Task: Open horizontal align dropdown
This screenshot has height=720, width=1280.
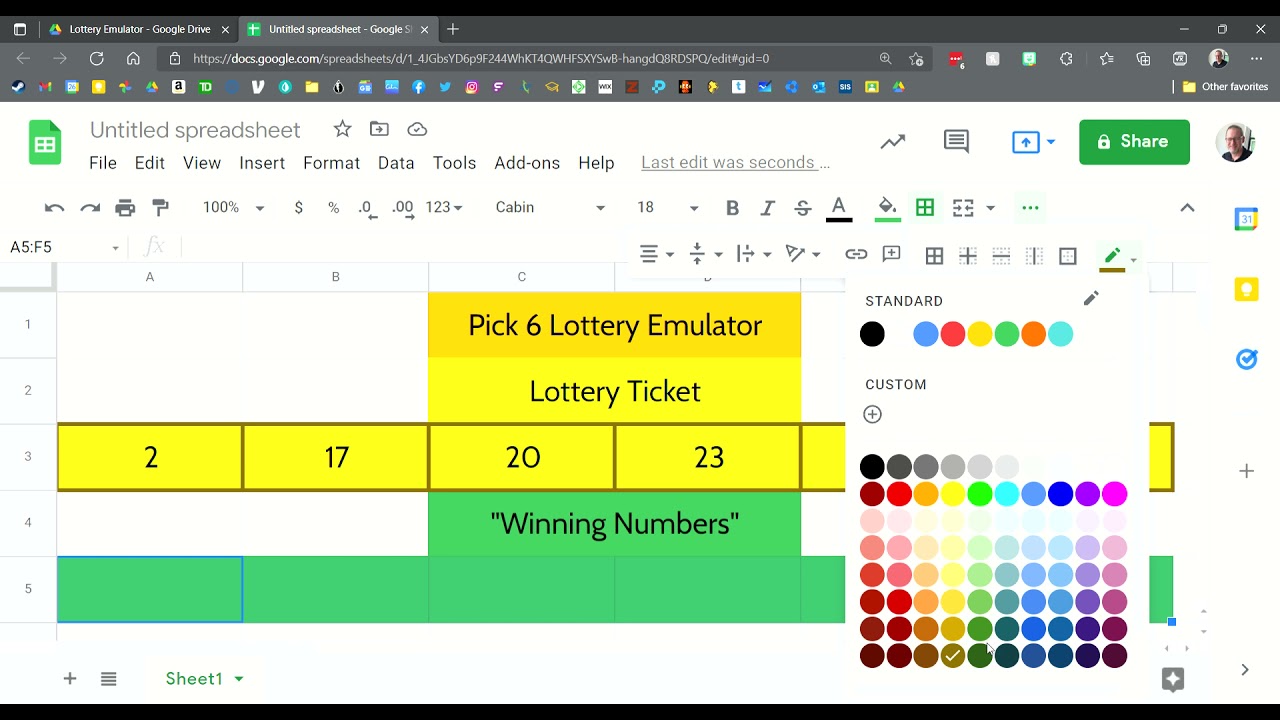Action: 656,254
